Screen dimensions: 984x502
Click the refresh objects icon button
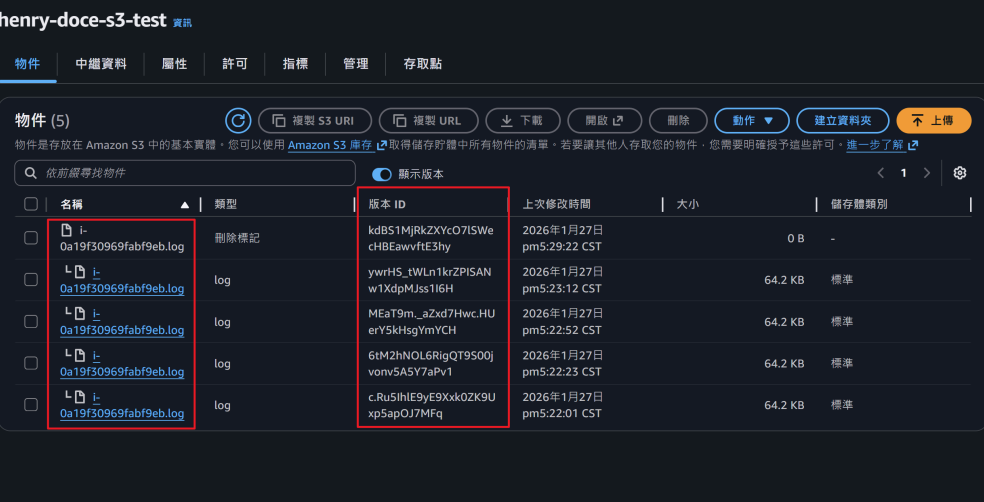[238, 120]
